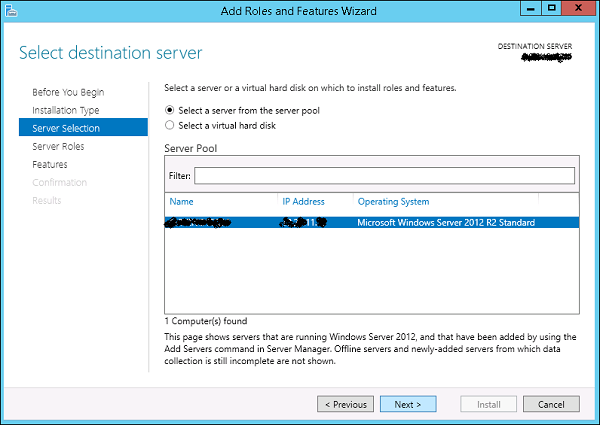This screenshot has height=425, width=600.
Task: Click the Server Pool list empty area
Action: [370, 275]
